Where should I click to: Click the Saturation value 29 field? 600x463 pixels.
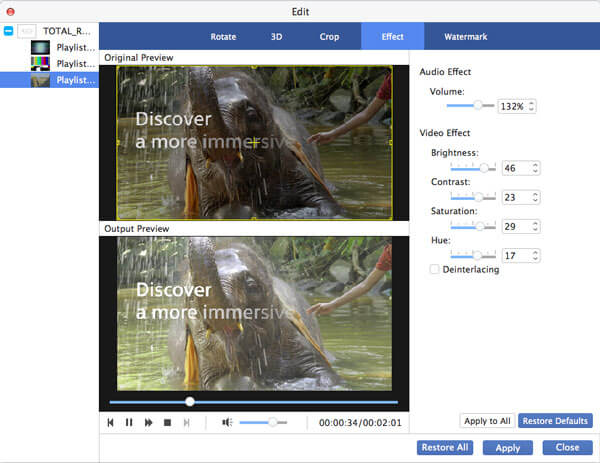(516, 227)
